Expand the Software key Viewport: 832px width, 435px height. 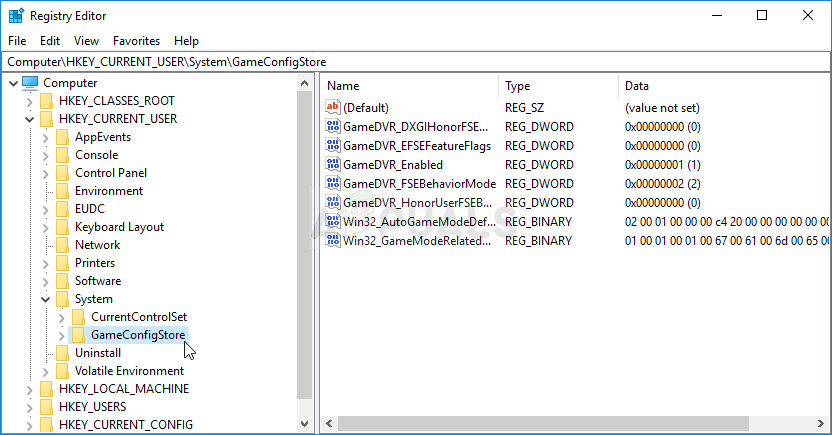tap(46, 282)
